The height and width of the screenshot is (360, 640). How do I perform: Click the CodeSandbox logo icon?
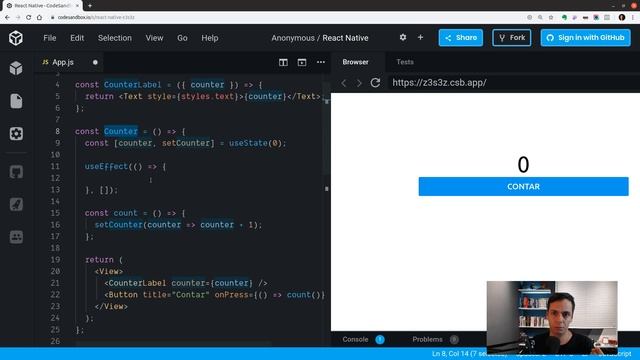point(16,38)
